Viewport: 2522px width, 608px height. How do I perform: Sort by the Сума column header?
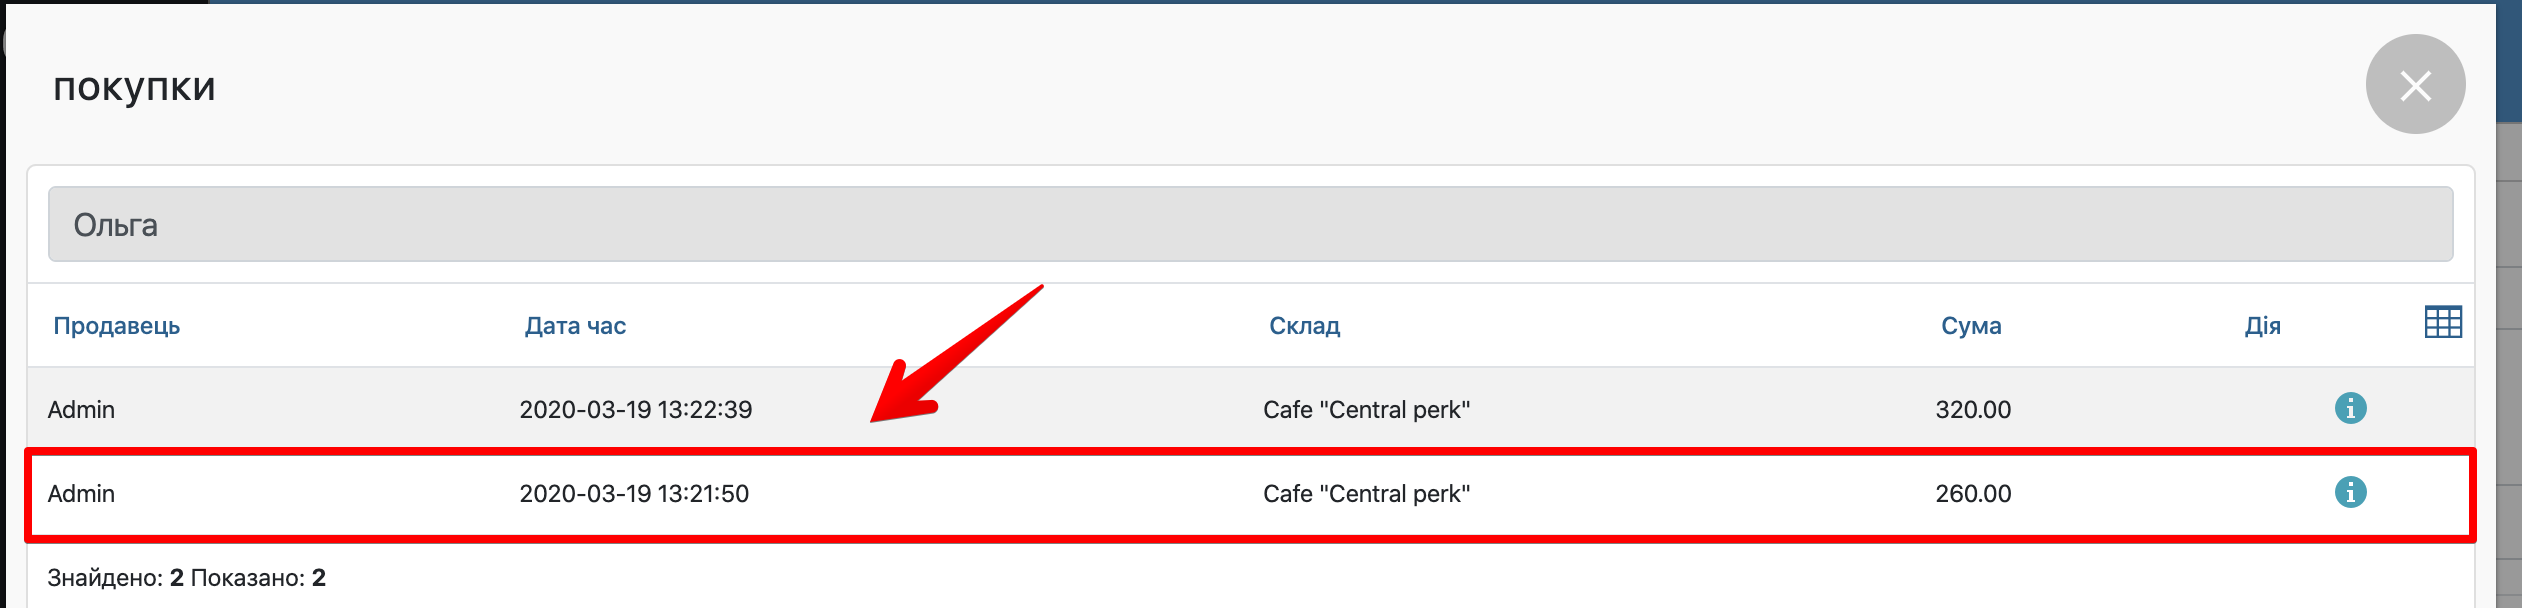click(x=1970, y=326)
